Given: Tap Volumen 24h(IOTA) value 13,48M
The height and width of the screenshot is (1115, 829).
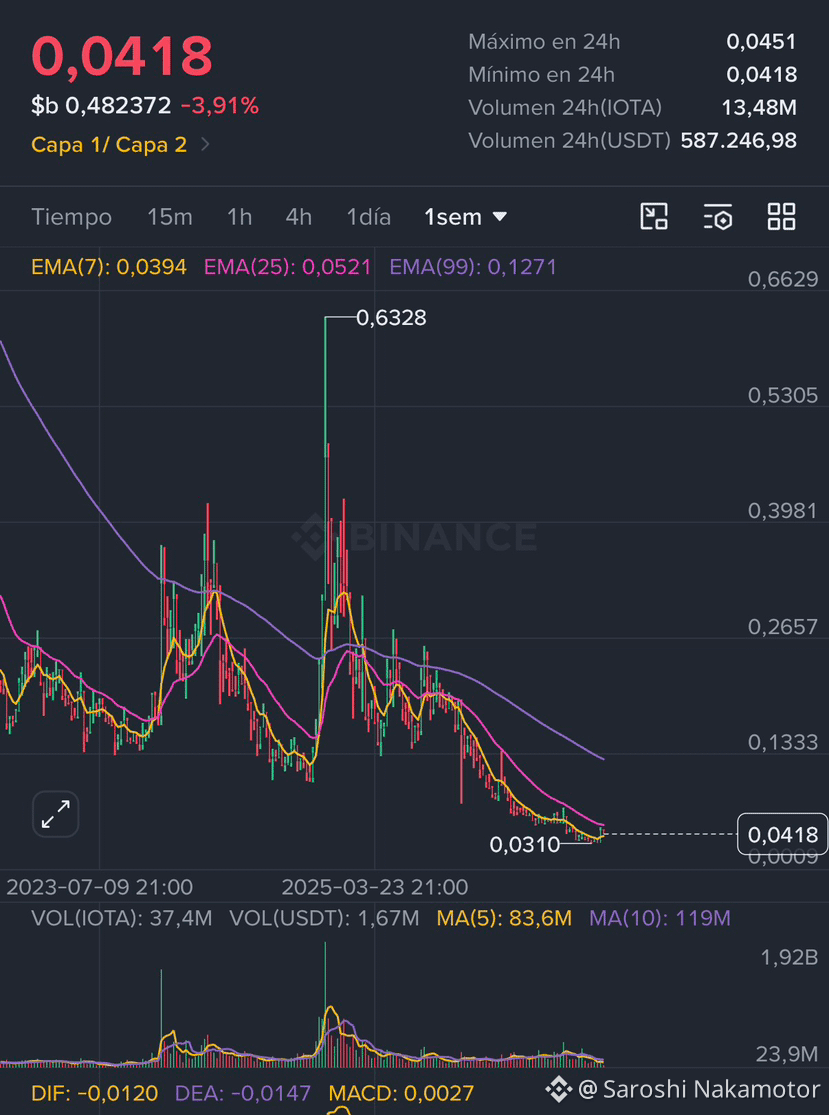Looking at the screenshot, I should coord(759,107).
